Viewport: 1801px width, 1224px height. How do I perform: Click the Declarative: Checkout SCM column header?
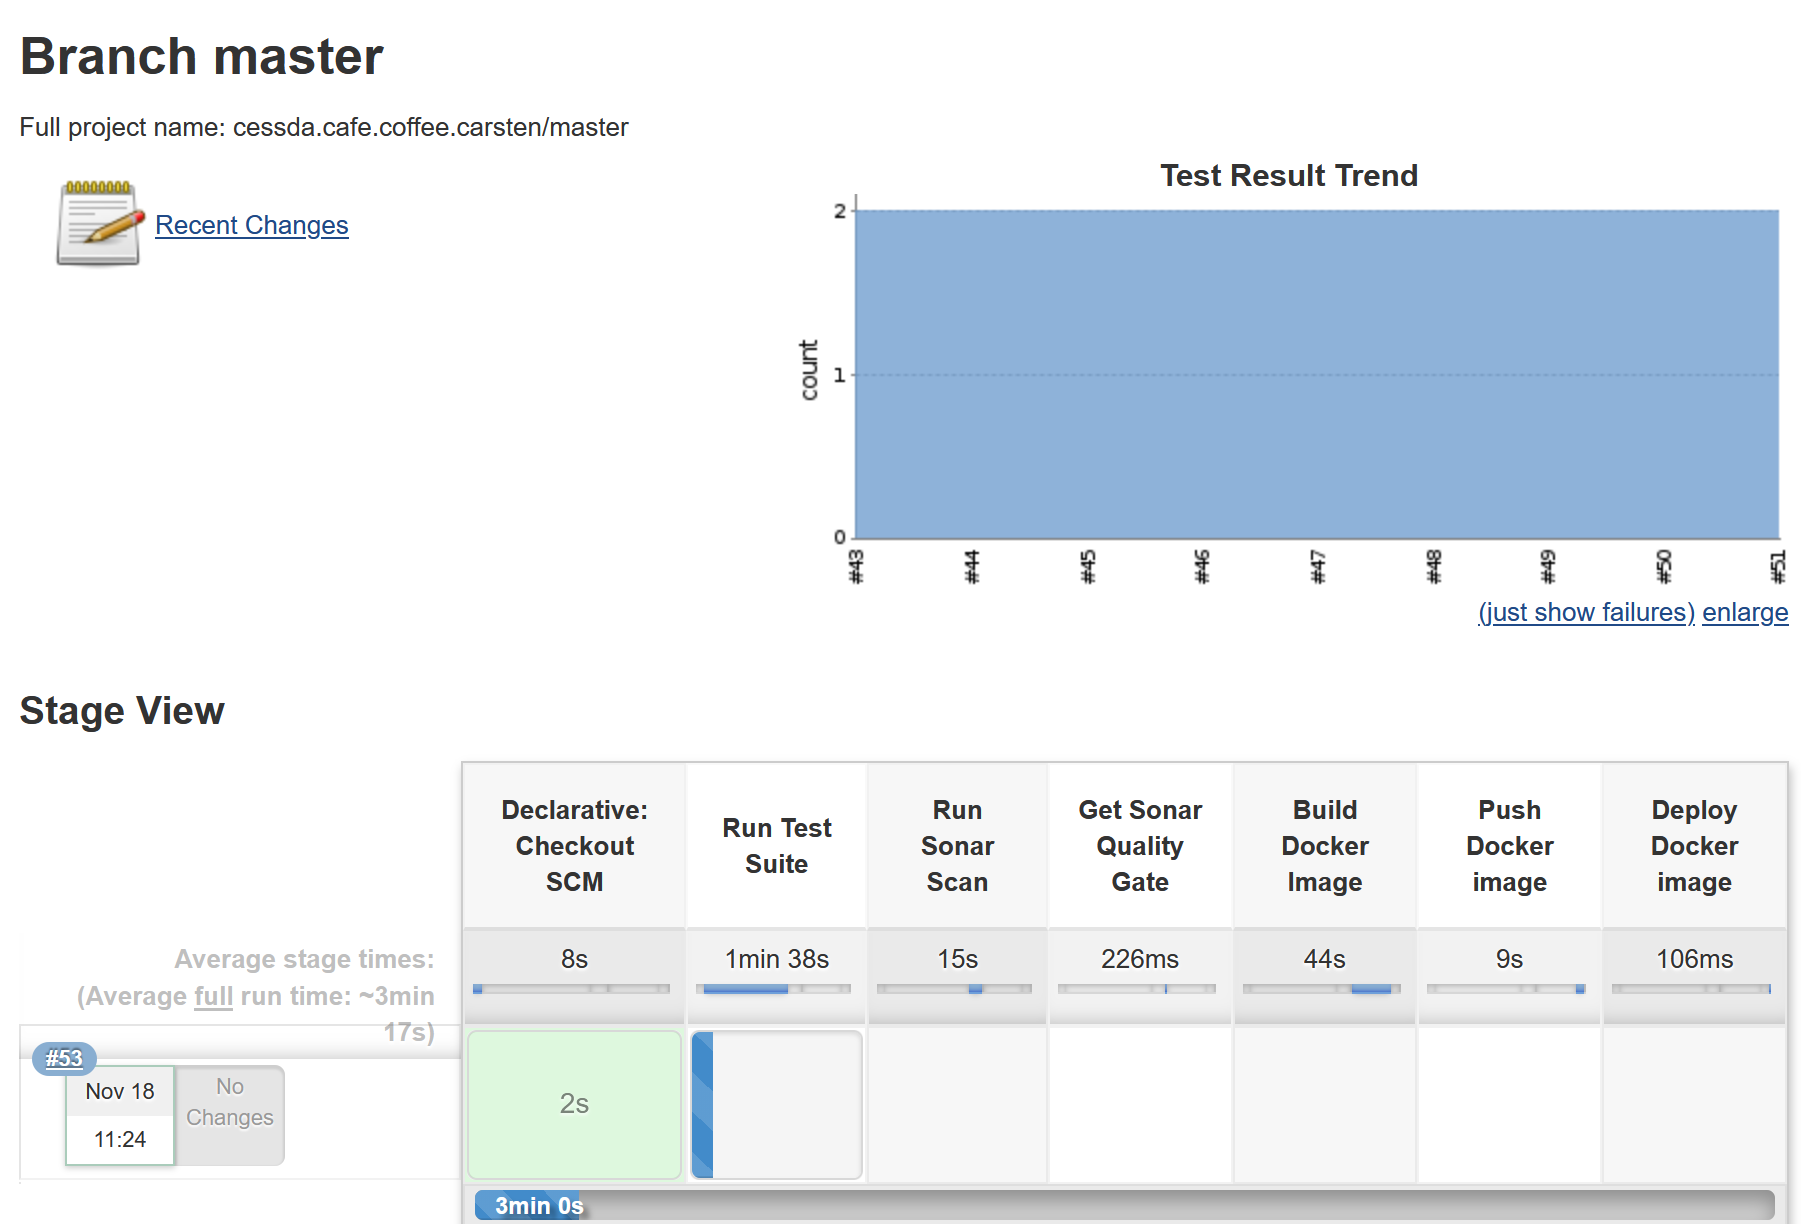click(574, 845)
